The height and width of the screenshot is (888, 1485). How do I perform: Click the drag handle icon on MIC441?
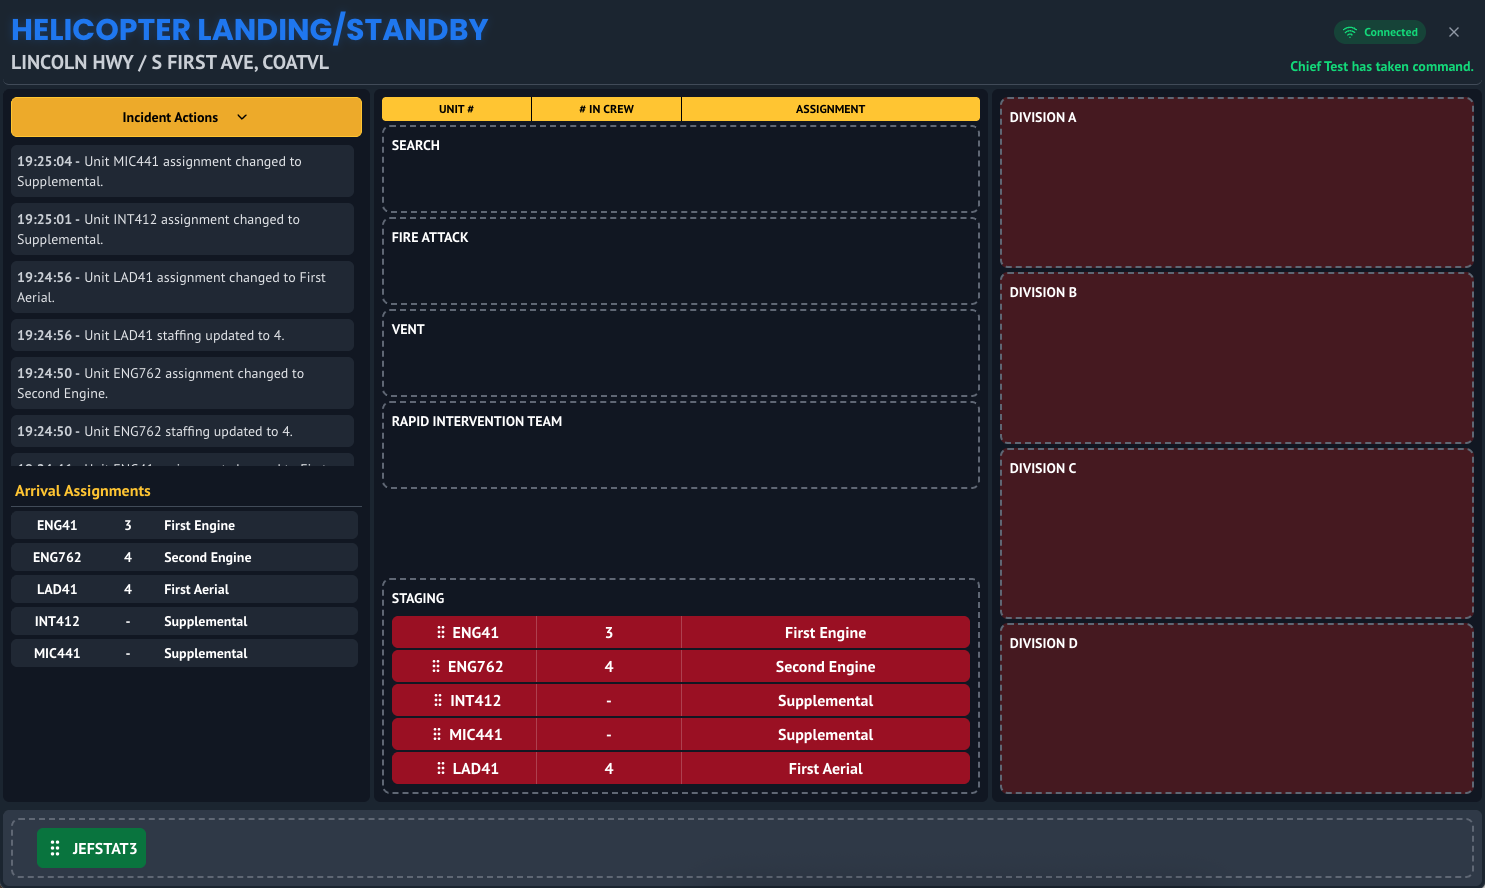coord(437,734)
